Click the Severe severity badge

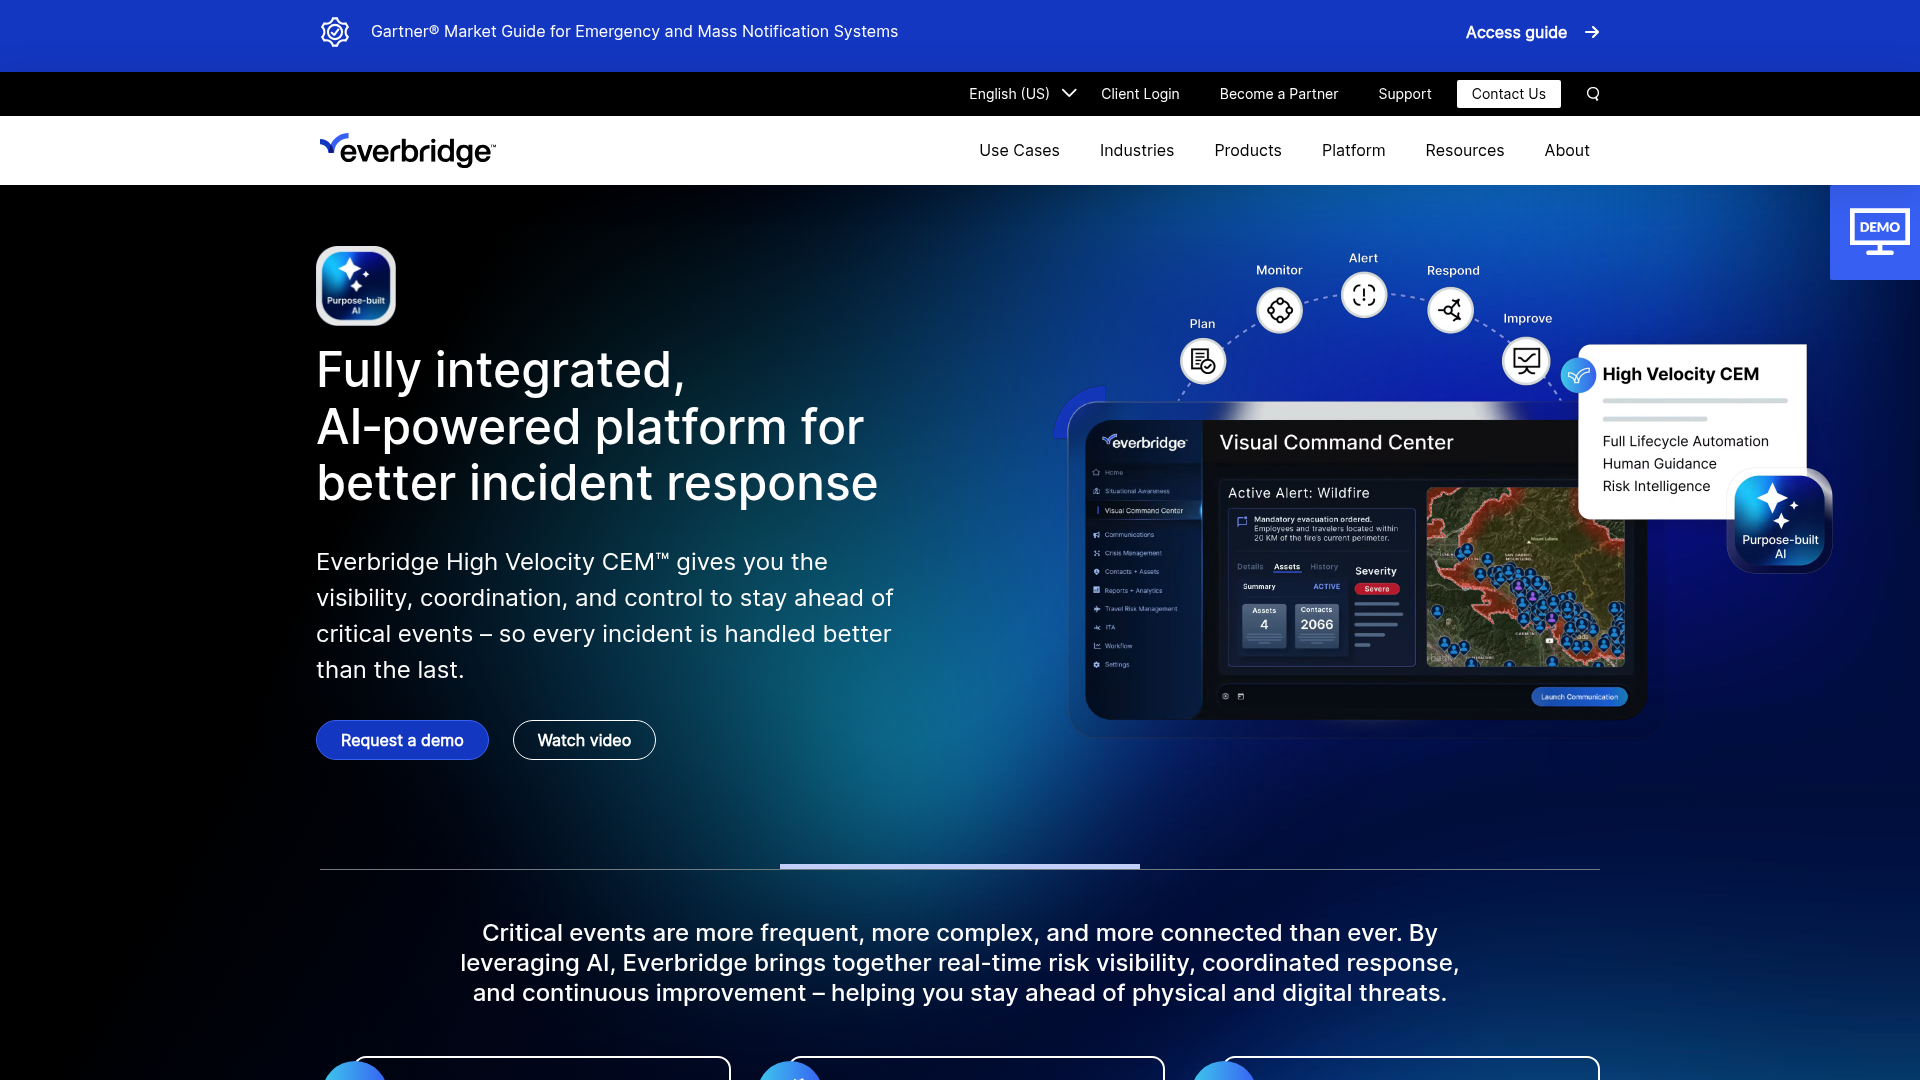[1377, 589]
